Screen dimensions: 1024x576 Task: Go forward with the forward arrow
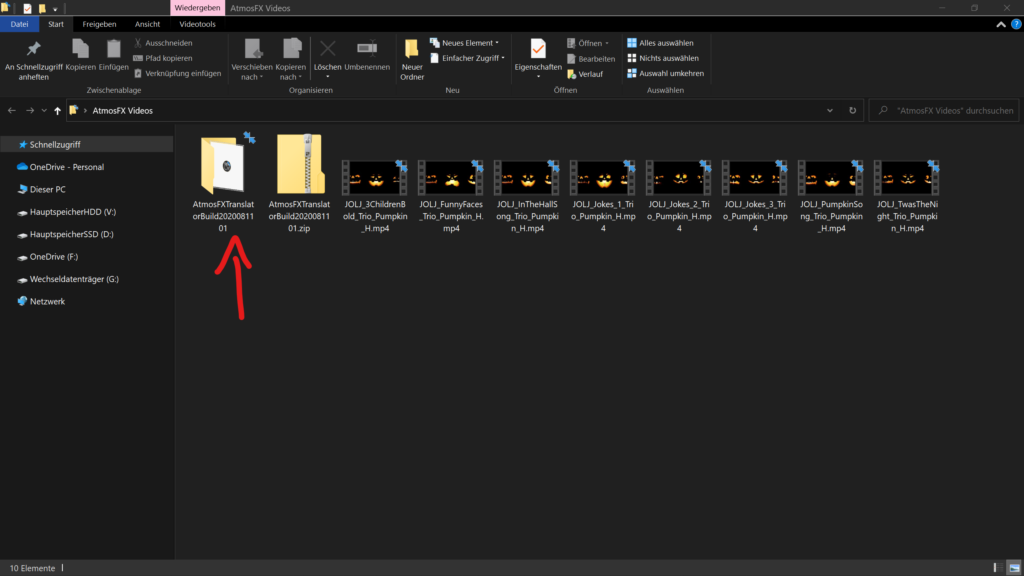click(30, 110)
